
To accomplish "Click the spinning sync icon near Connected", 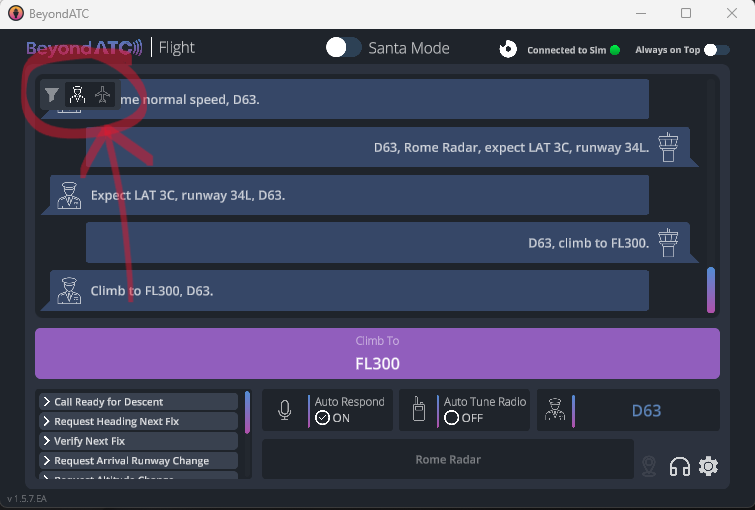I will tap(508, 49).
